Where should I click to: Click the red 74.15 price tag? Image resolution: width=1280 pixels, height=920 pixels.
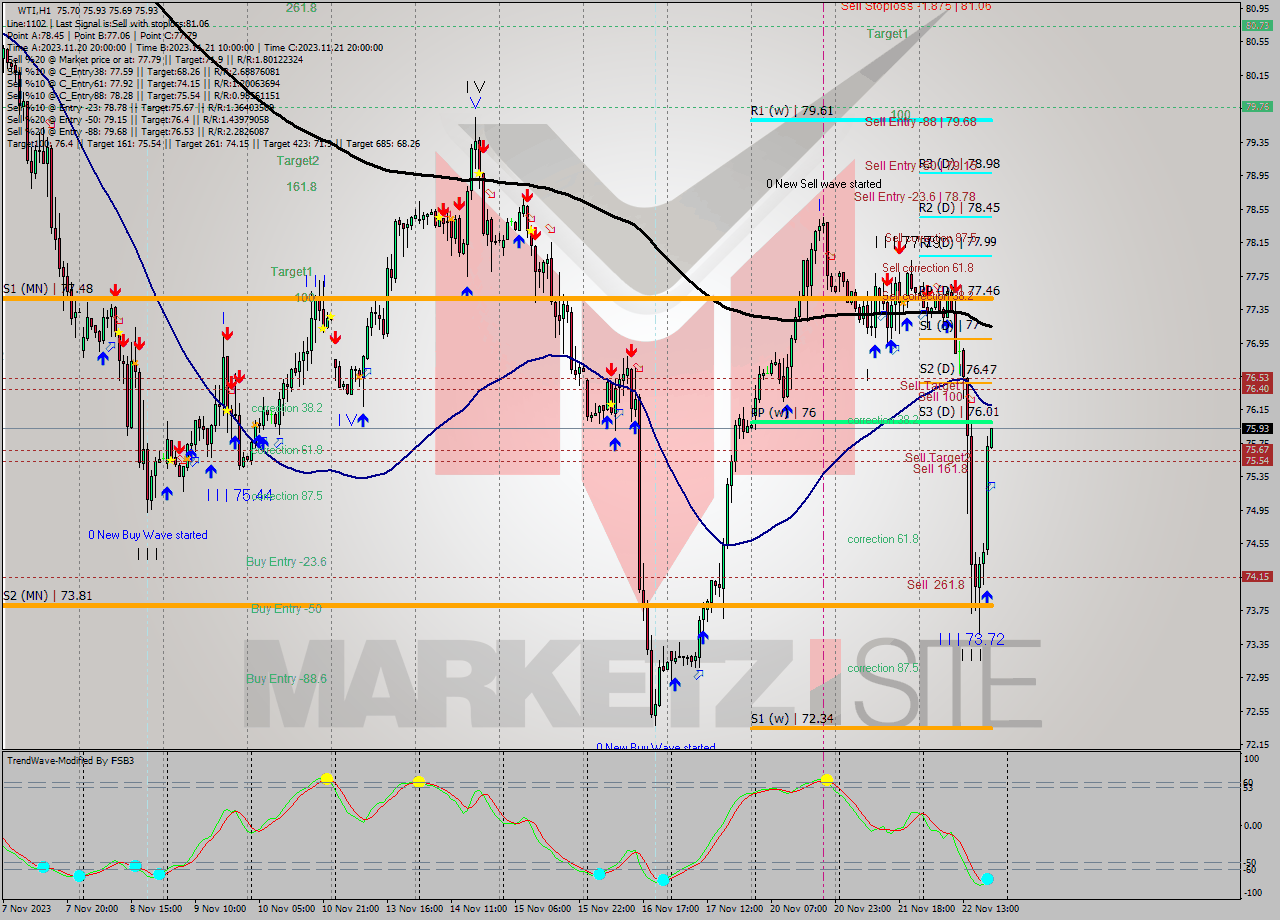click(1256, 576)
